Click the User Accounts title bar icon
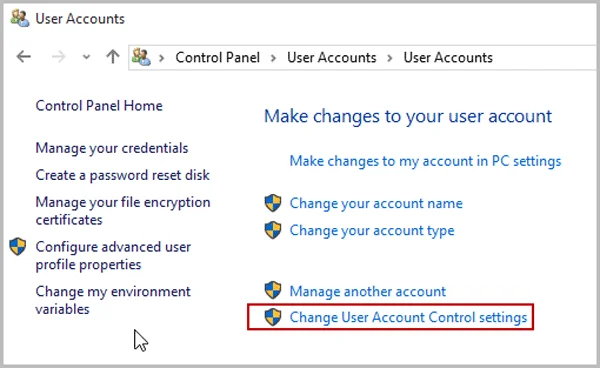This screenshot has height=368, width=600. (20, 18)
